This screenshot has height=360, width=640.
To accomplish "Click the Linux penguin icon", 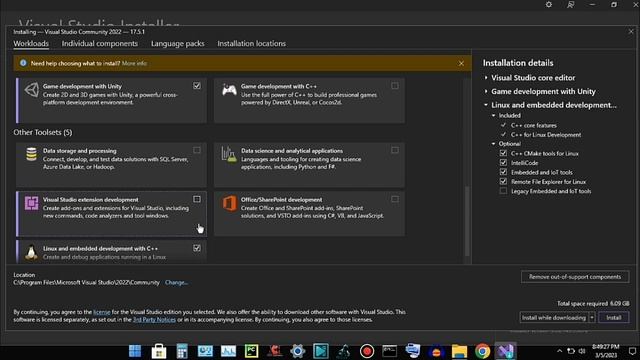I will point(31,252).
